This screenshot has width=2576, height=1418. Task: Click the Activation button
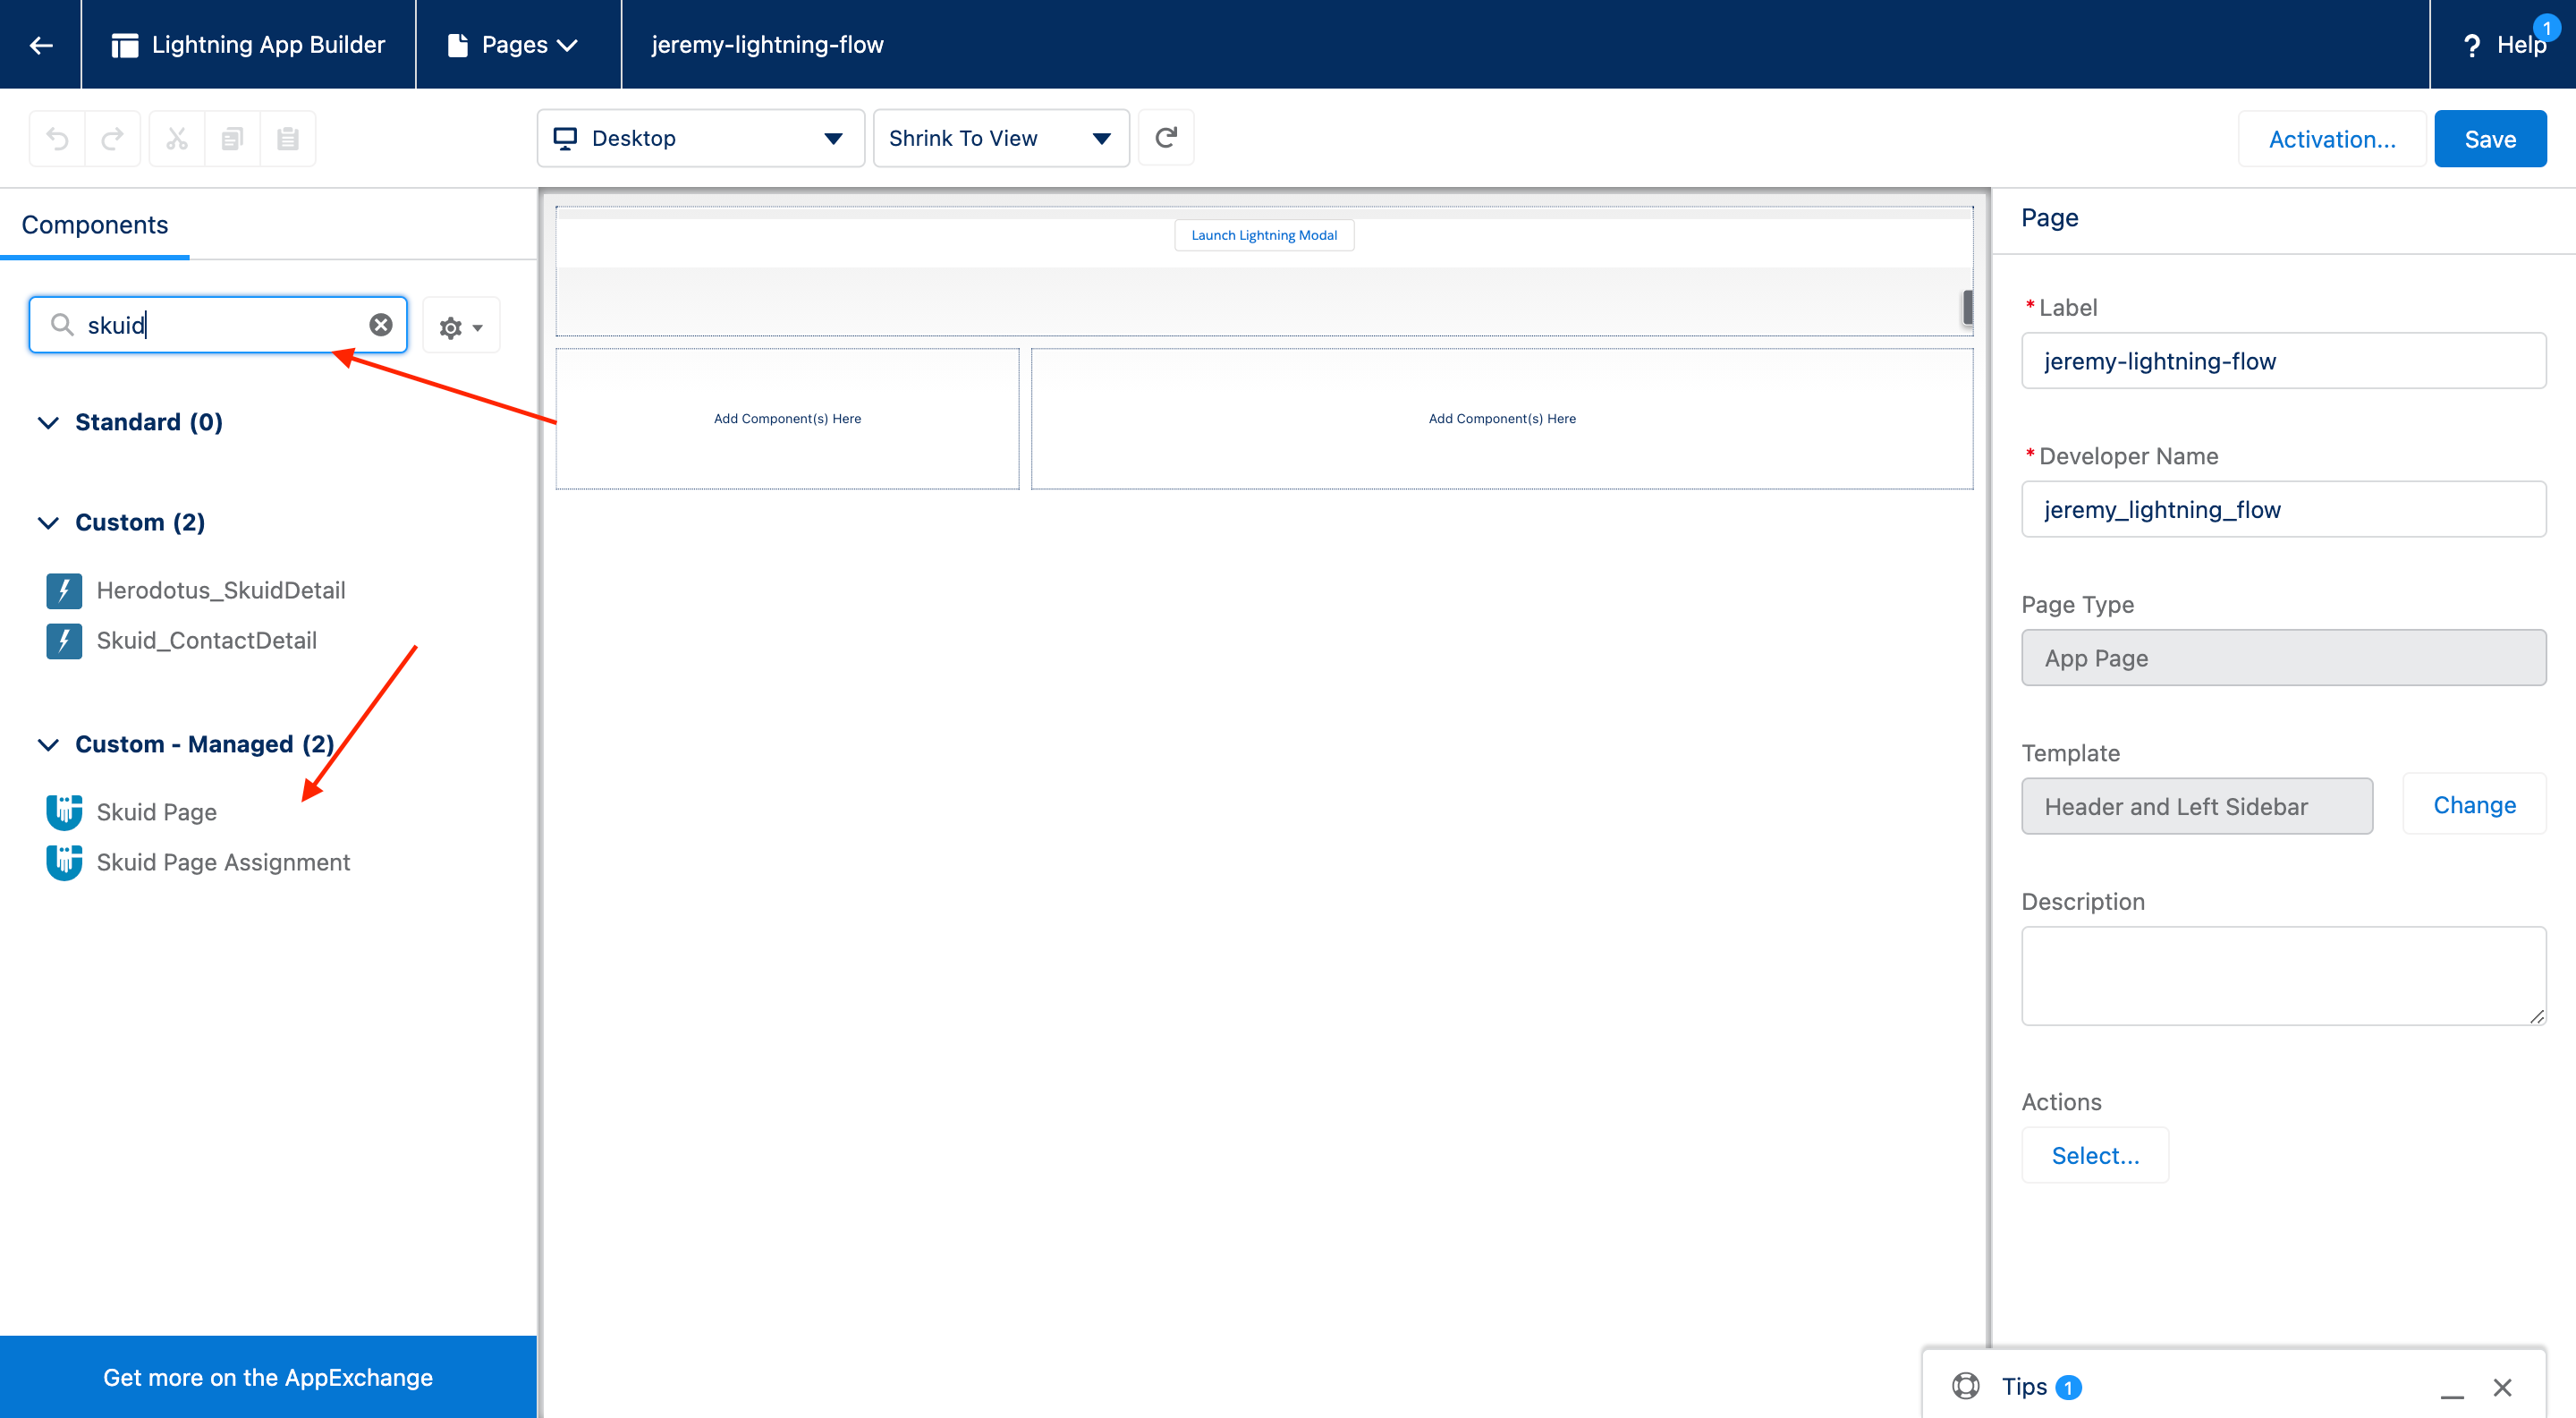[2332, 138]
